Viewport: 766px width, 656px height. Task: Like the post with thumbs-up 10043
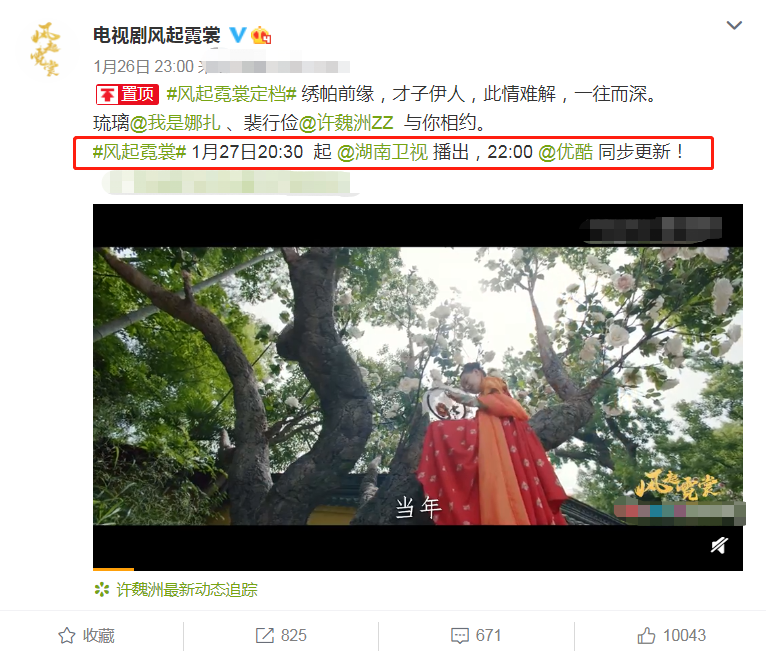tap(671, 635)
